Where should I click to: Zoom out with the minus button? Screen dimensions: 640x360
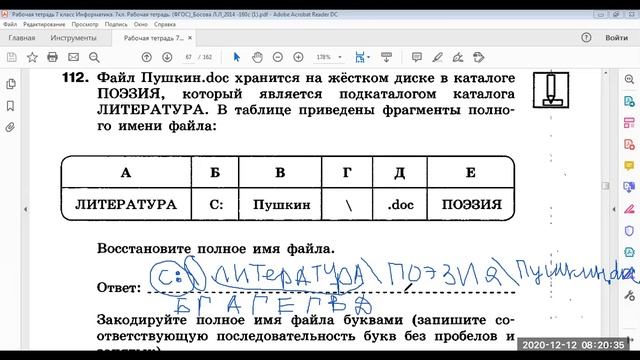278,57
